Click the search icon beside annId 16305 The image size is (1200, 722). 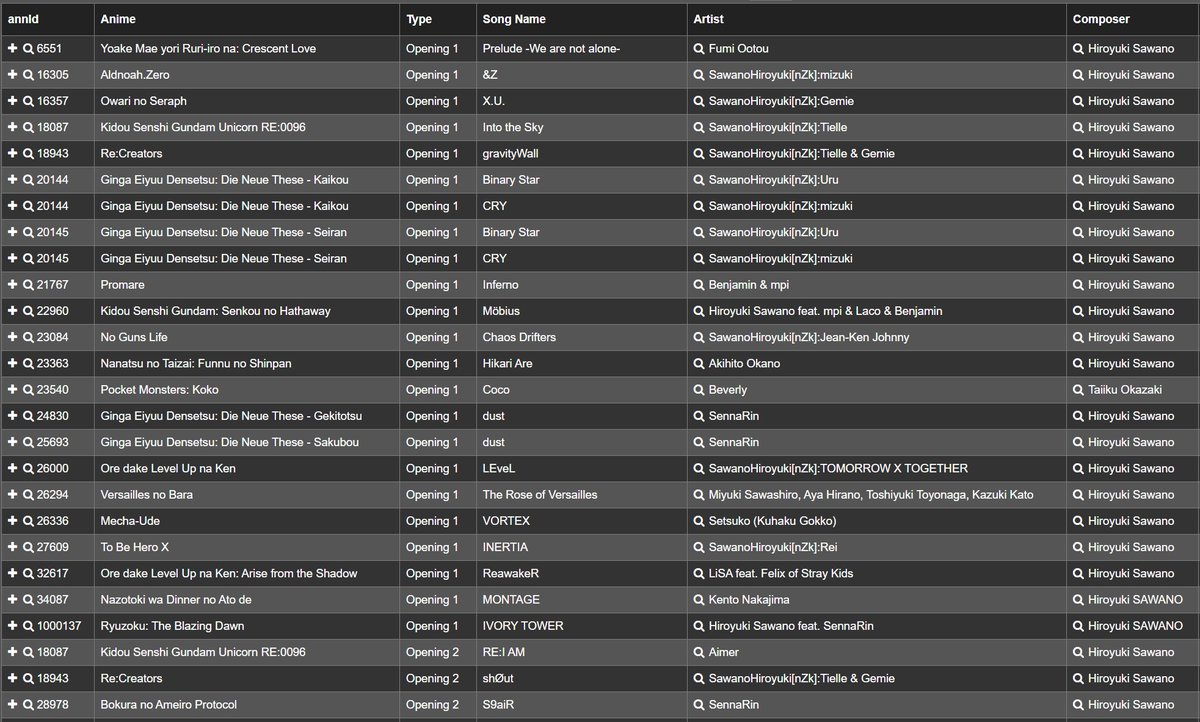[28, 75]
